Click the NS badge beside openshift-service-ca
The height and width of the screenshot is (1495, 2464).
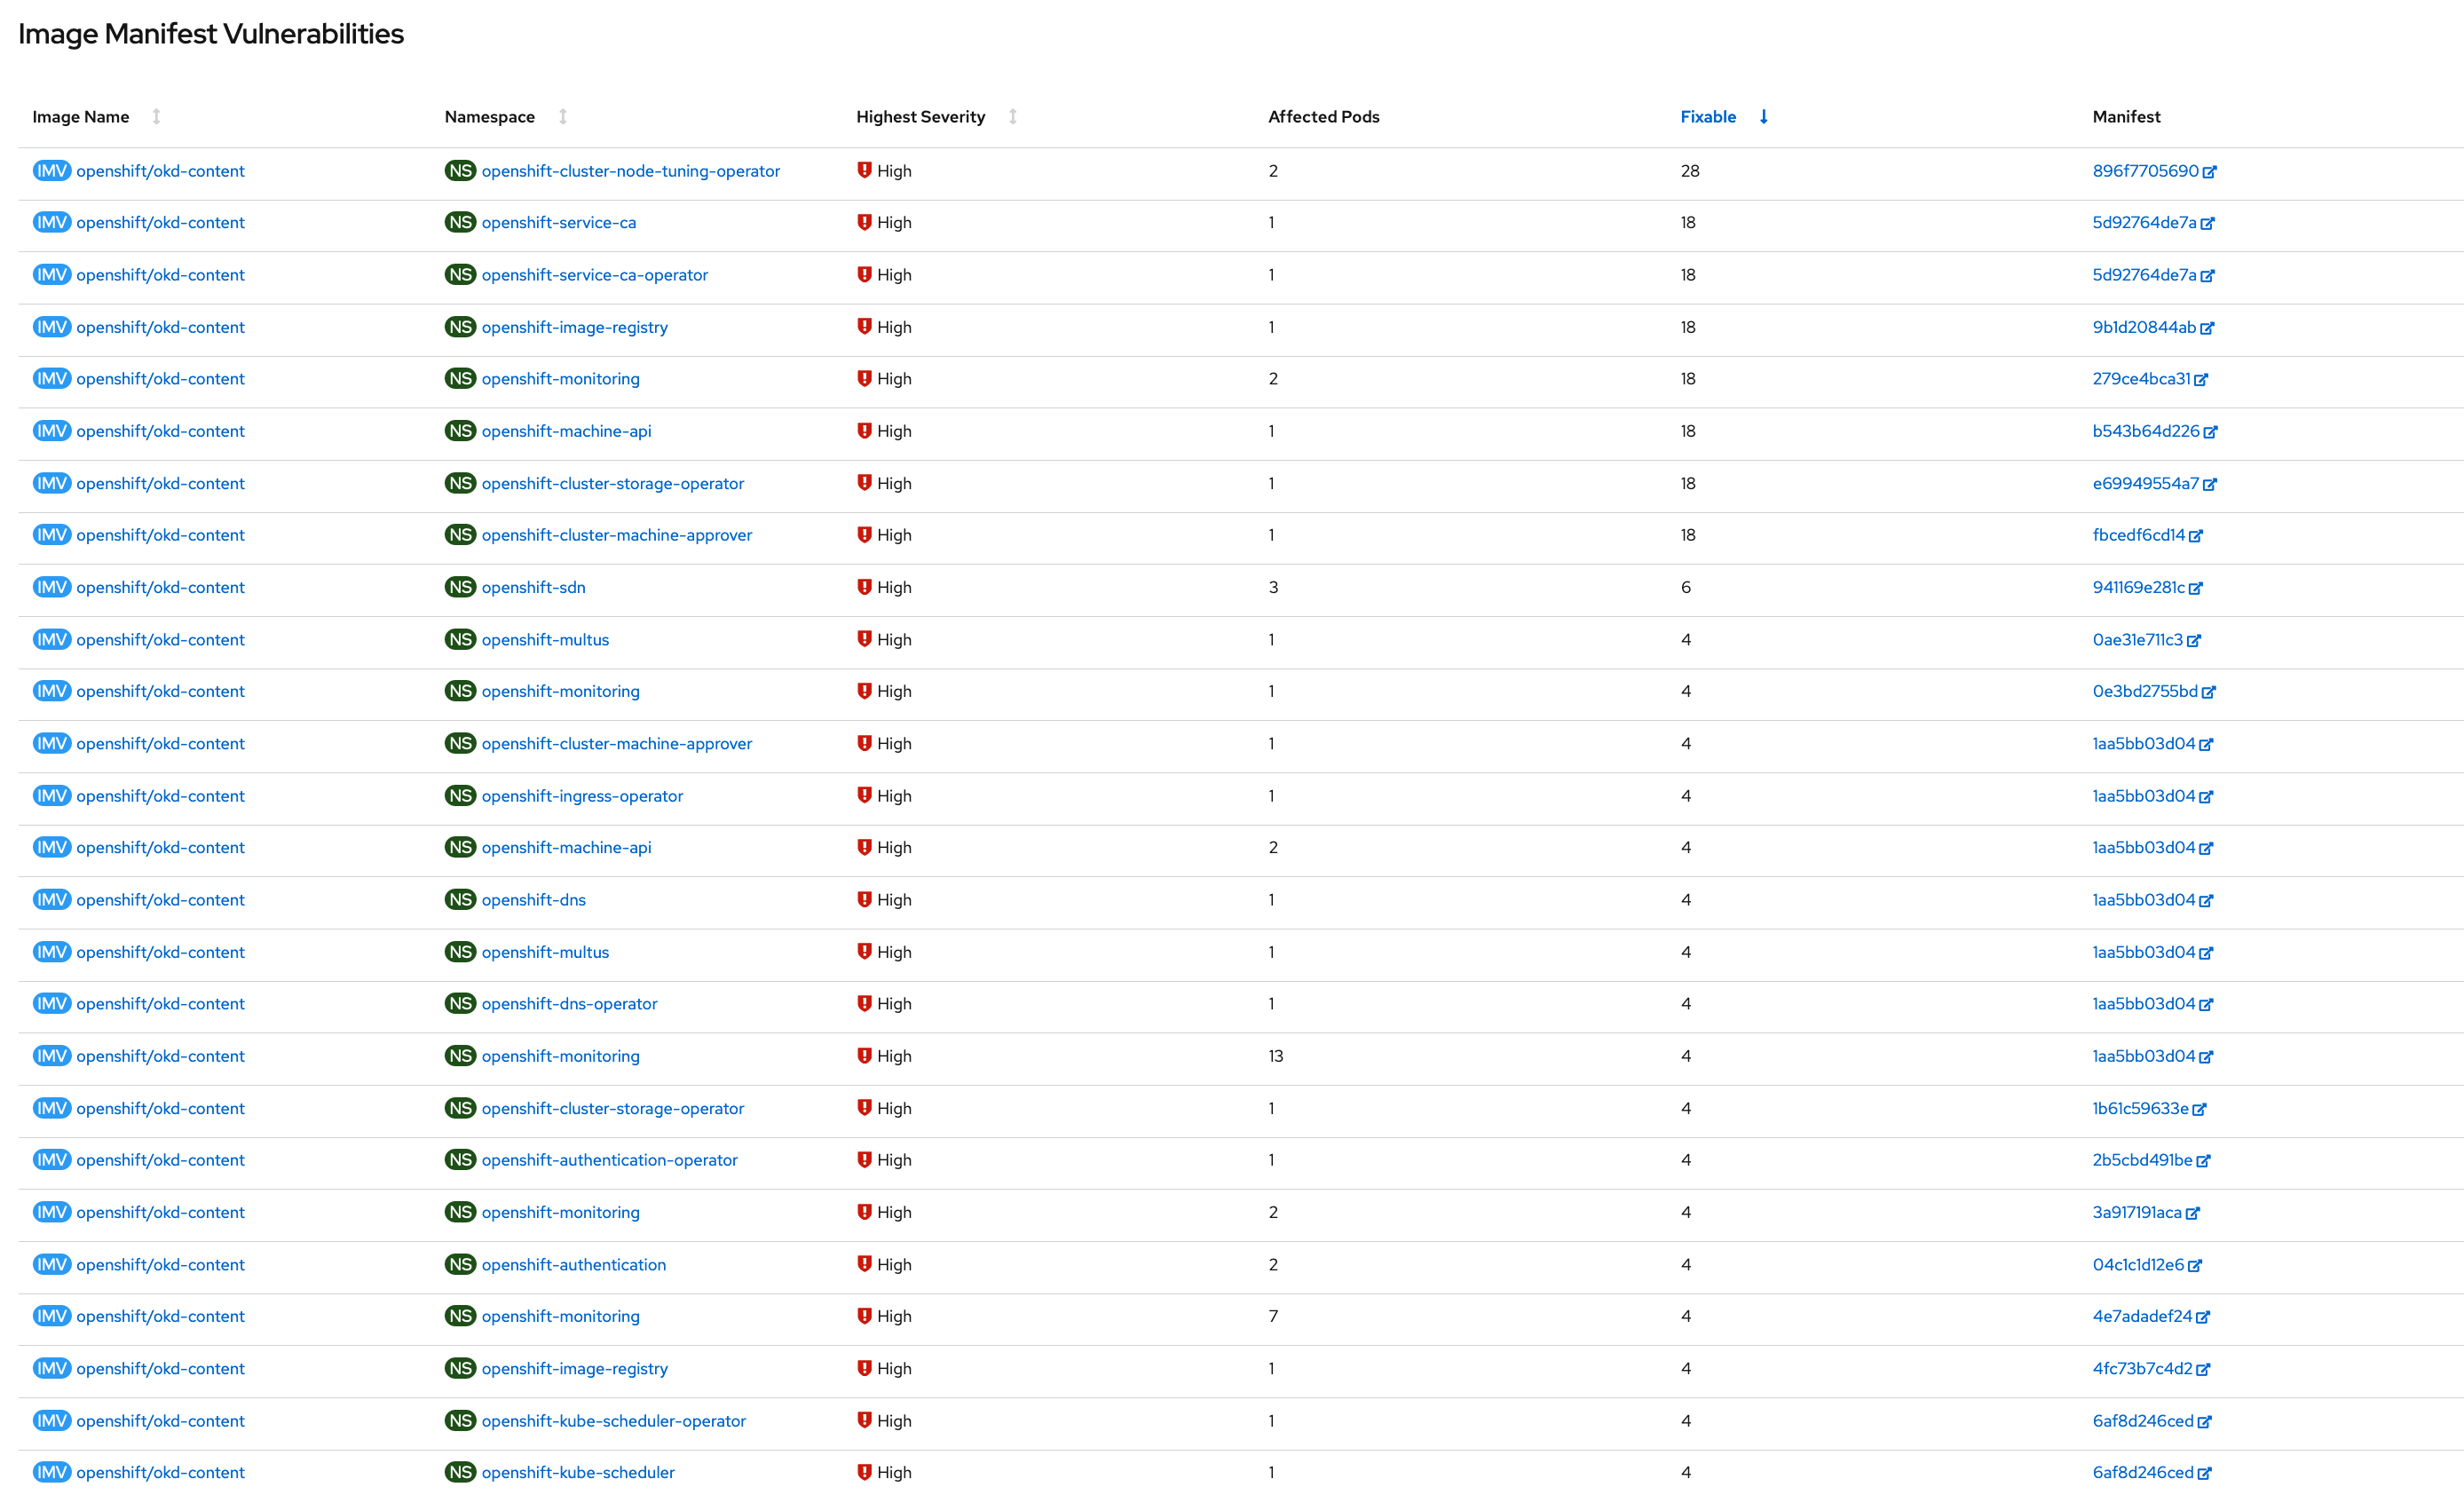(460, 222)
